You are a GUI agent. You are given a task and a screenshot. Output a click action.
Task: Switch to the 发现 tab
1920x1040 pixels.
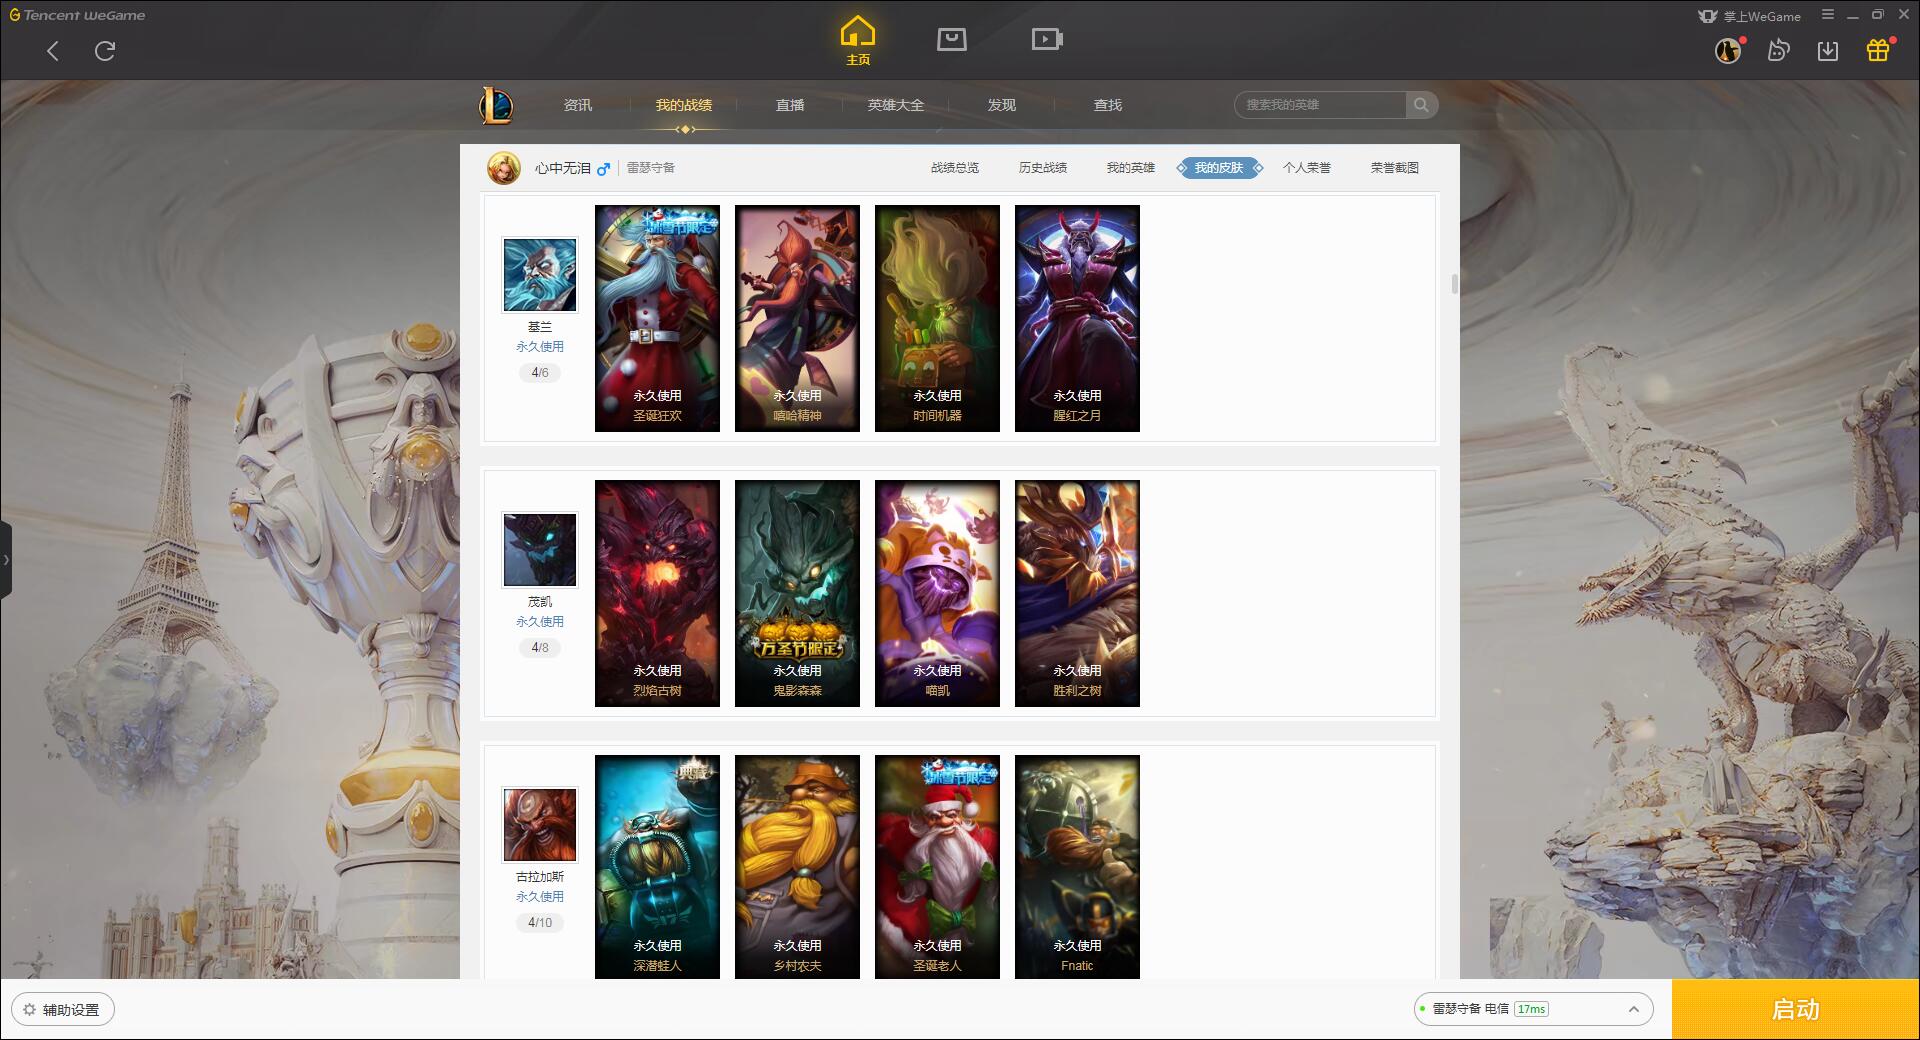(x=1002, y=105)
